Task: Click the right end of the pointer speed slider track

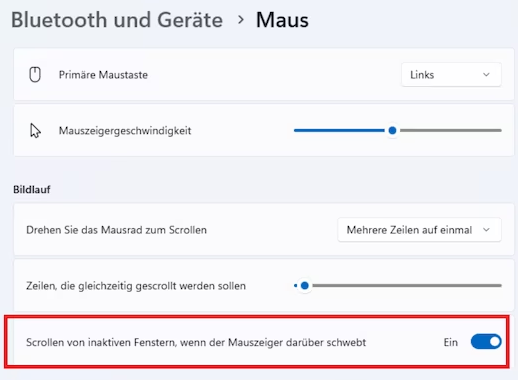Action: (x=499, y=130)
